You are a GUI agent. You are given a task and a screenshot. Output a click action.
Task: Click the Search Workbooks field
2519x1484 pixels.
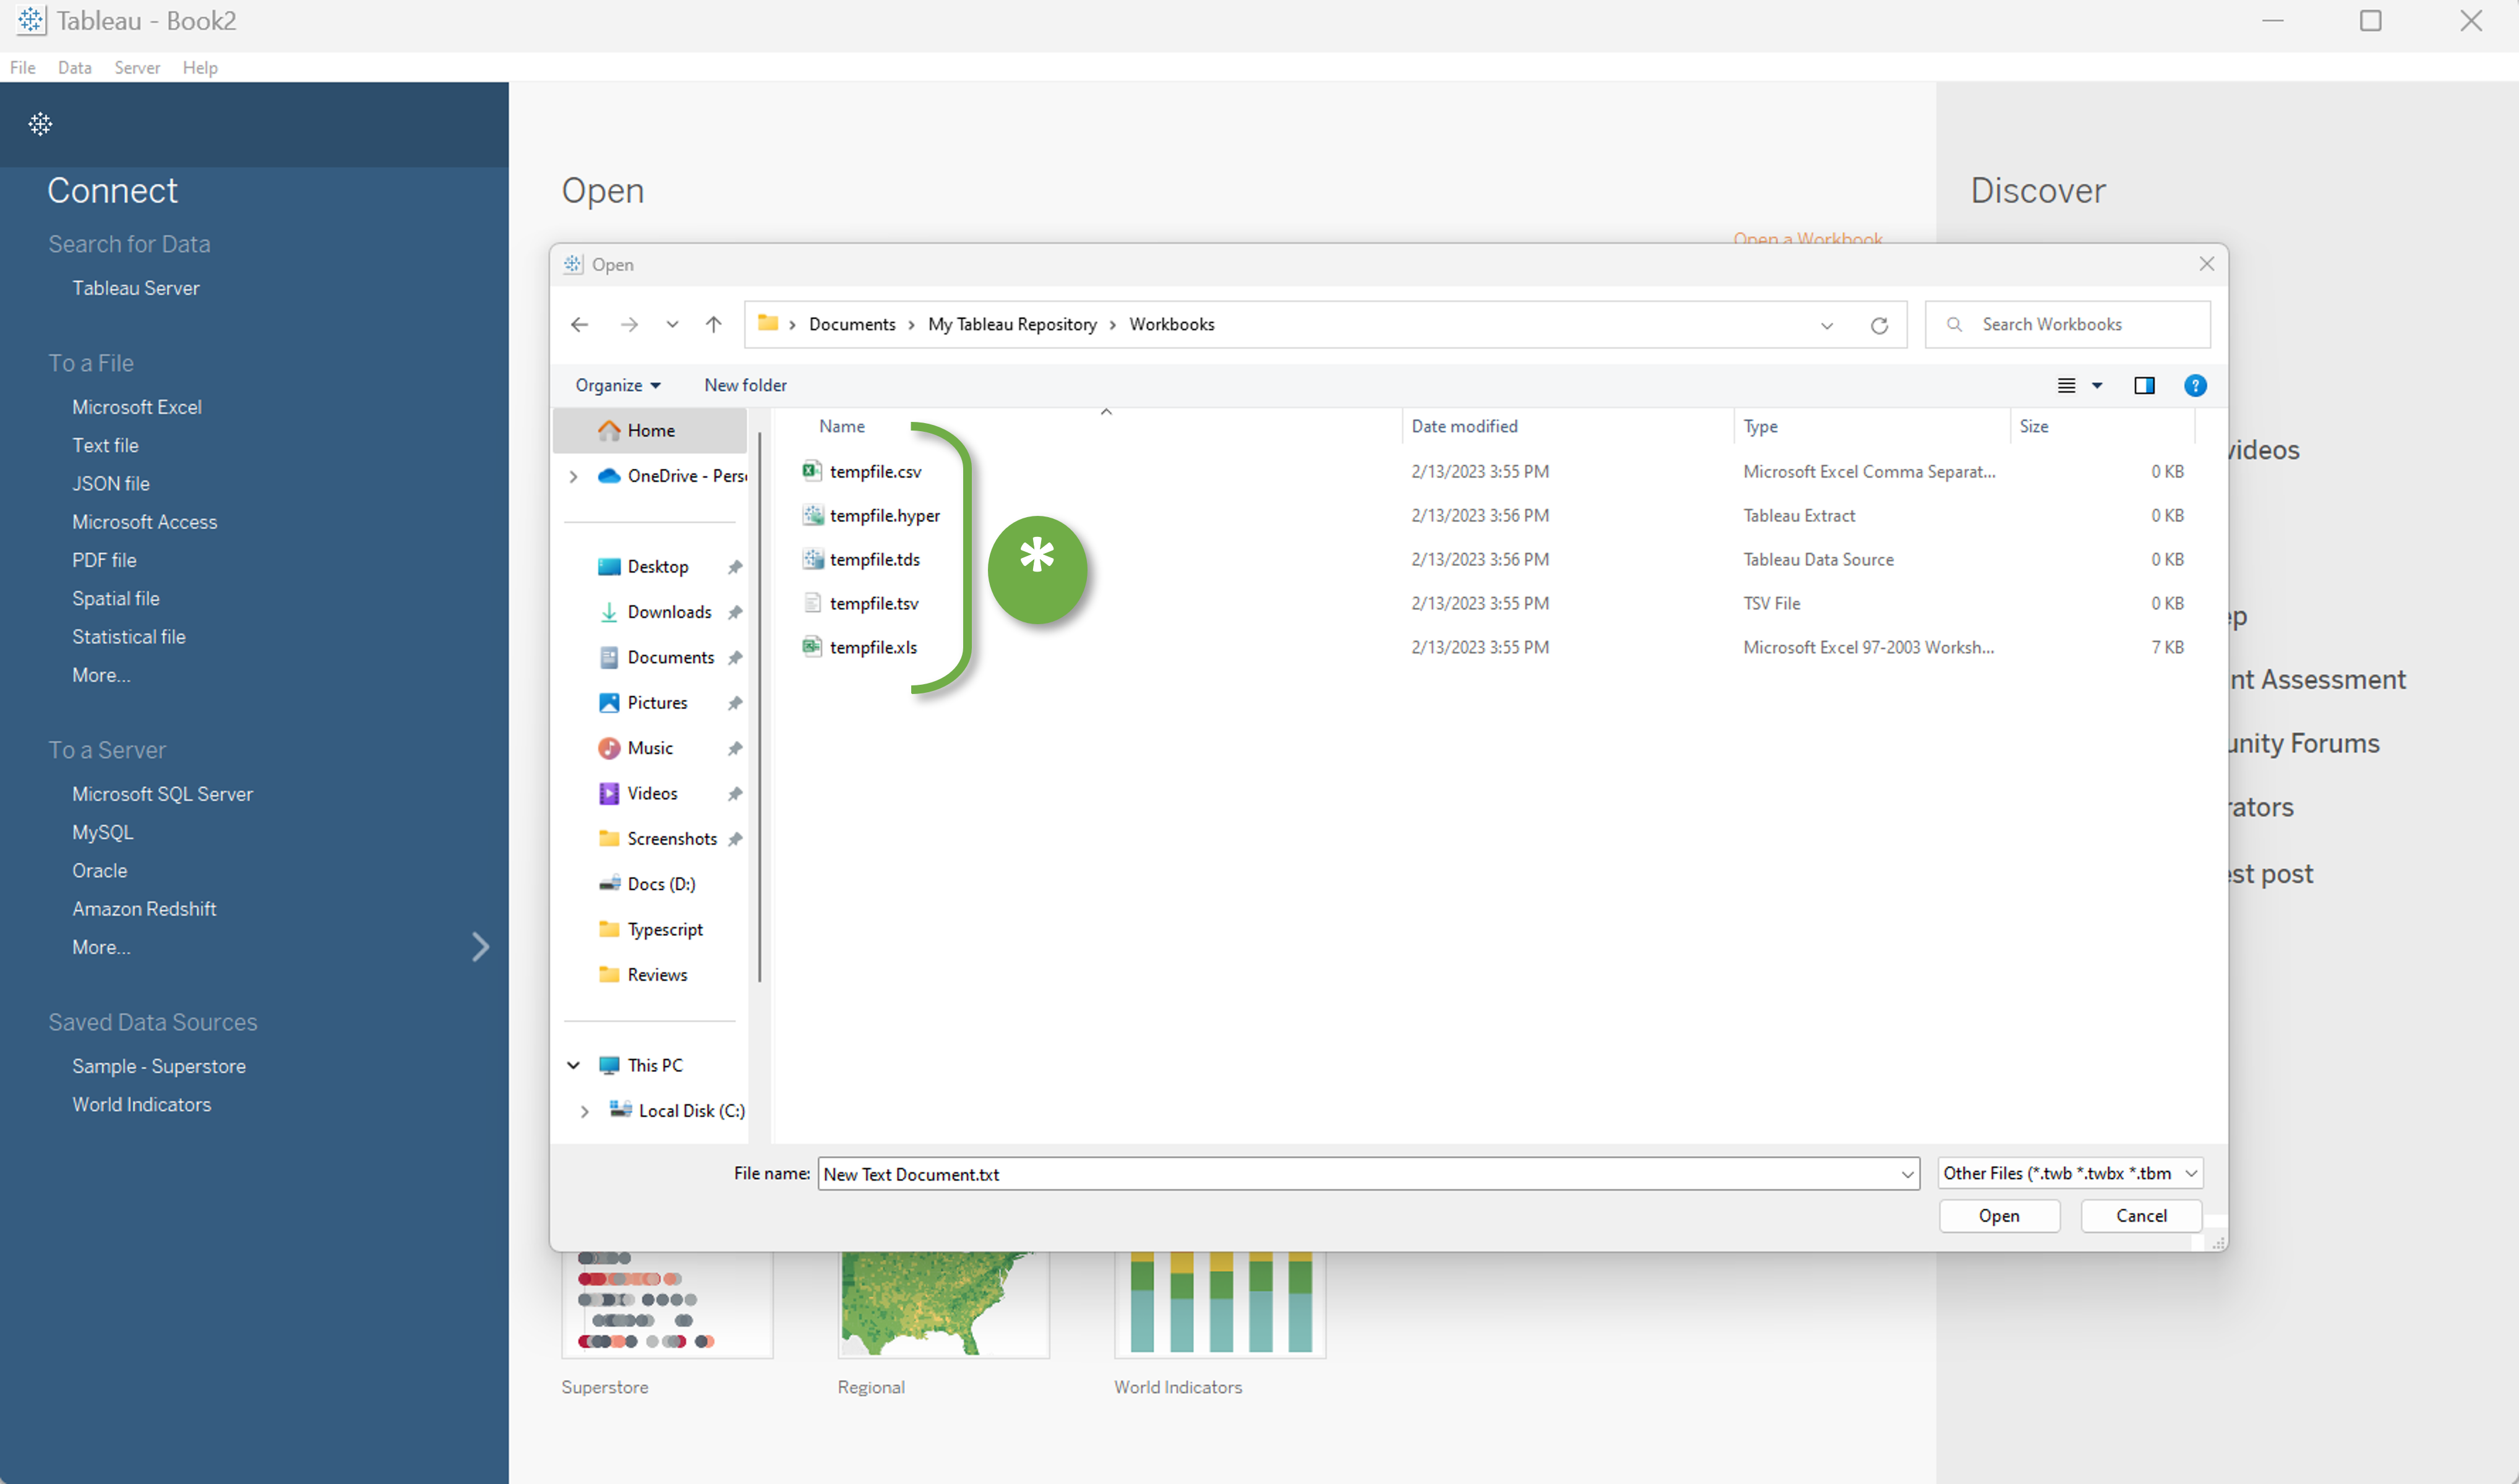click(x=2067, y=325)
